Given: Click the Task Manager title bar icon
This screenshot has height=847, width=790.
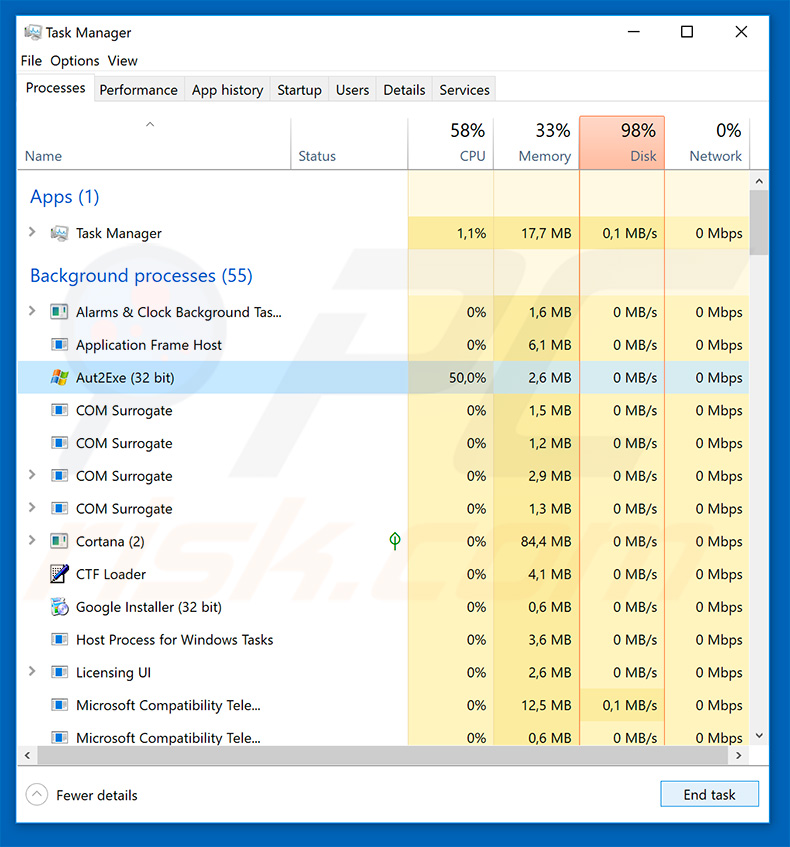Looking at the screenshot, I should [x=32, y=32].
